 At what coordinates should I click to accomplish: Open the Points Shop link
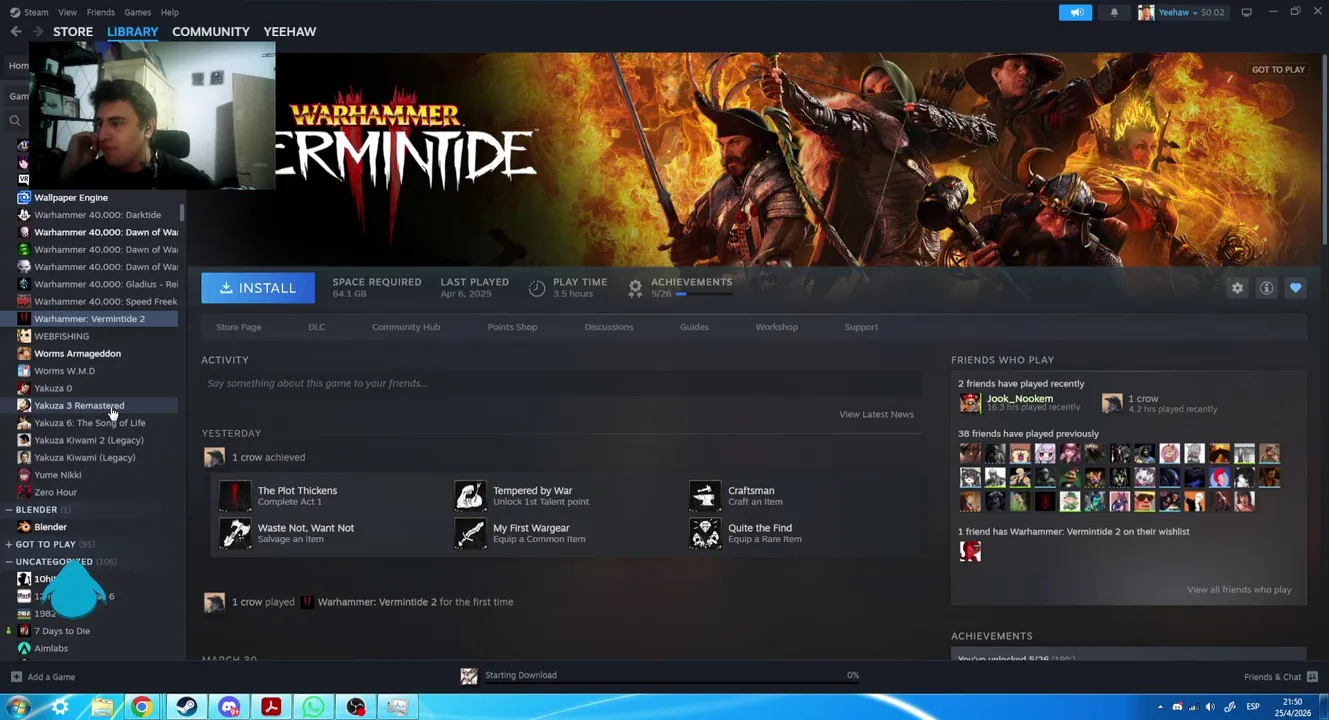pos(512,327)
